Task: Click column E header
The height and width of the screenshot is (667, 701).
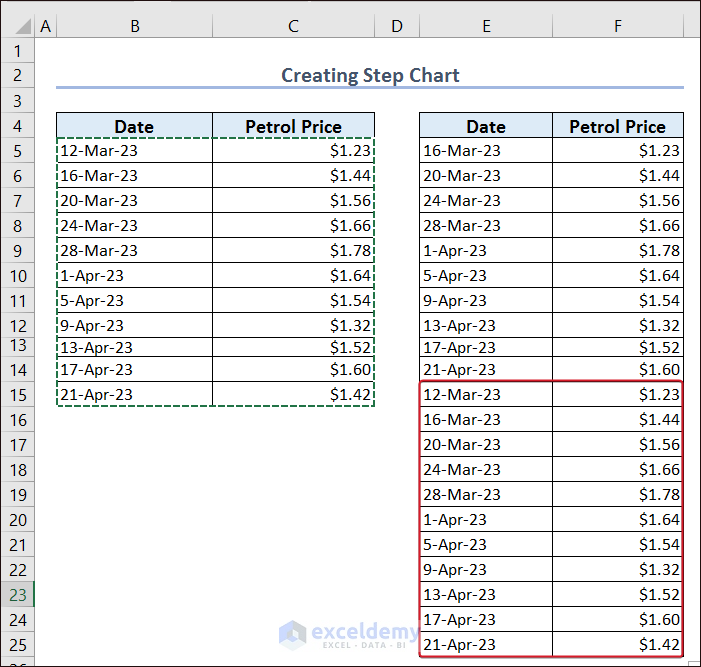Action: [486, 27]
